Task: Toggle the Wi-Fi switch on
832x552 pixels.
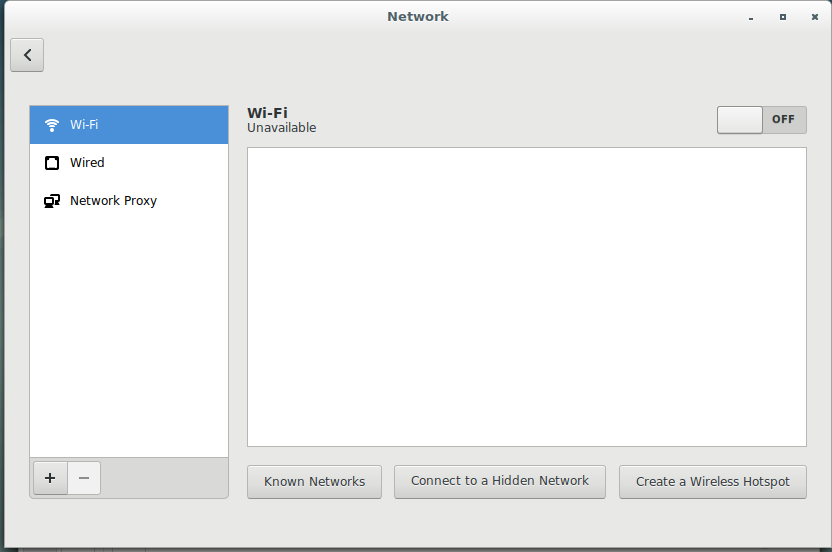Action: click(761, 120)
